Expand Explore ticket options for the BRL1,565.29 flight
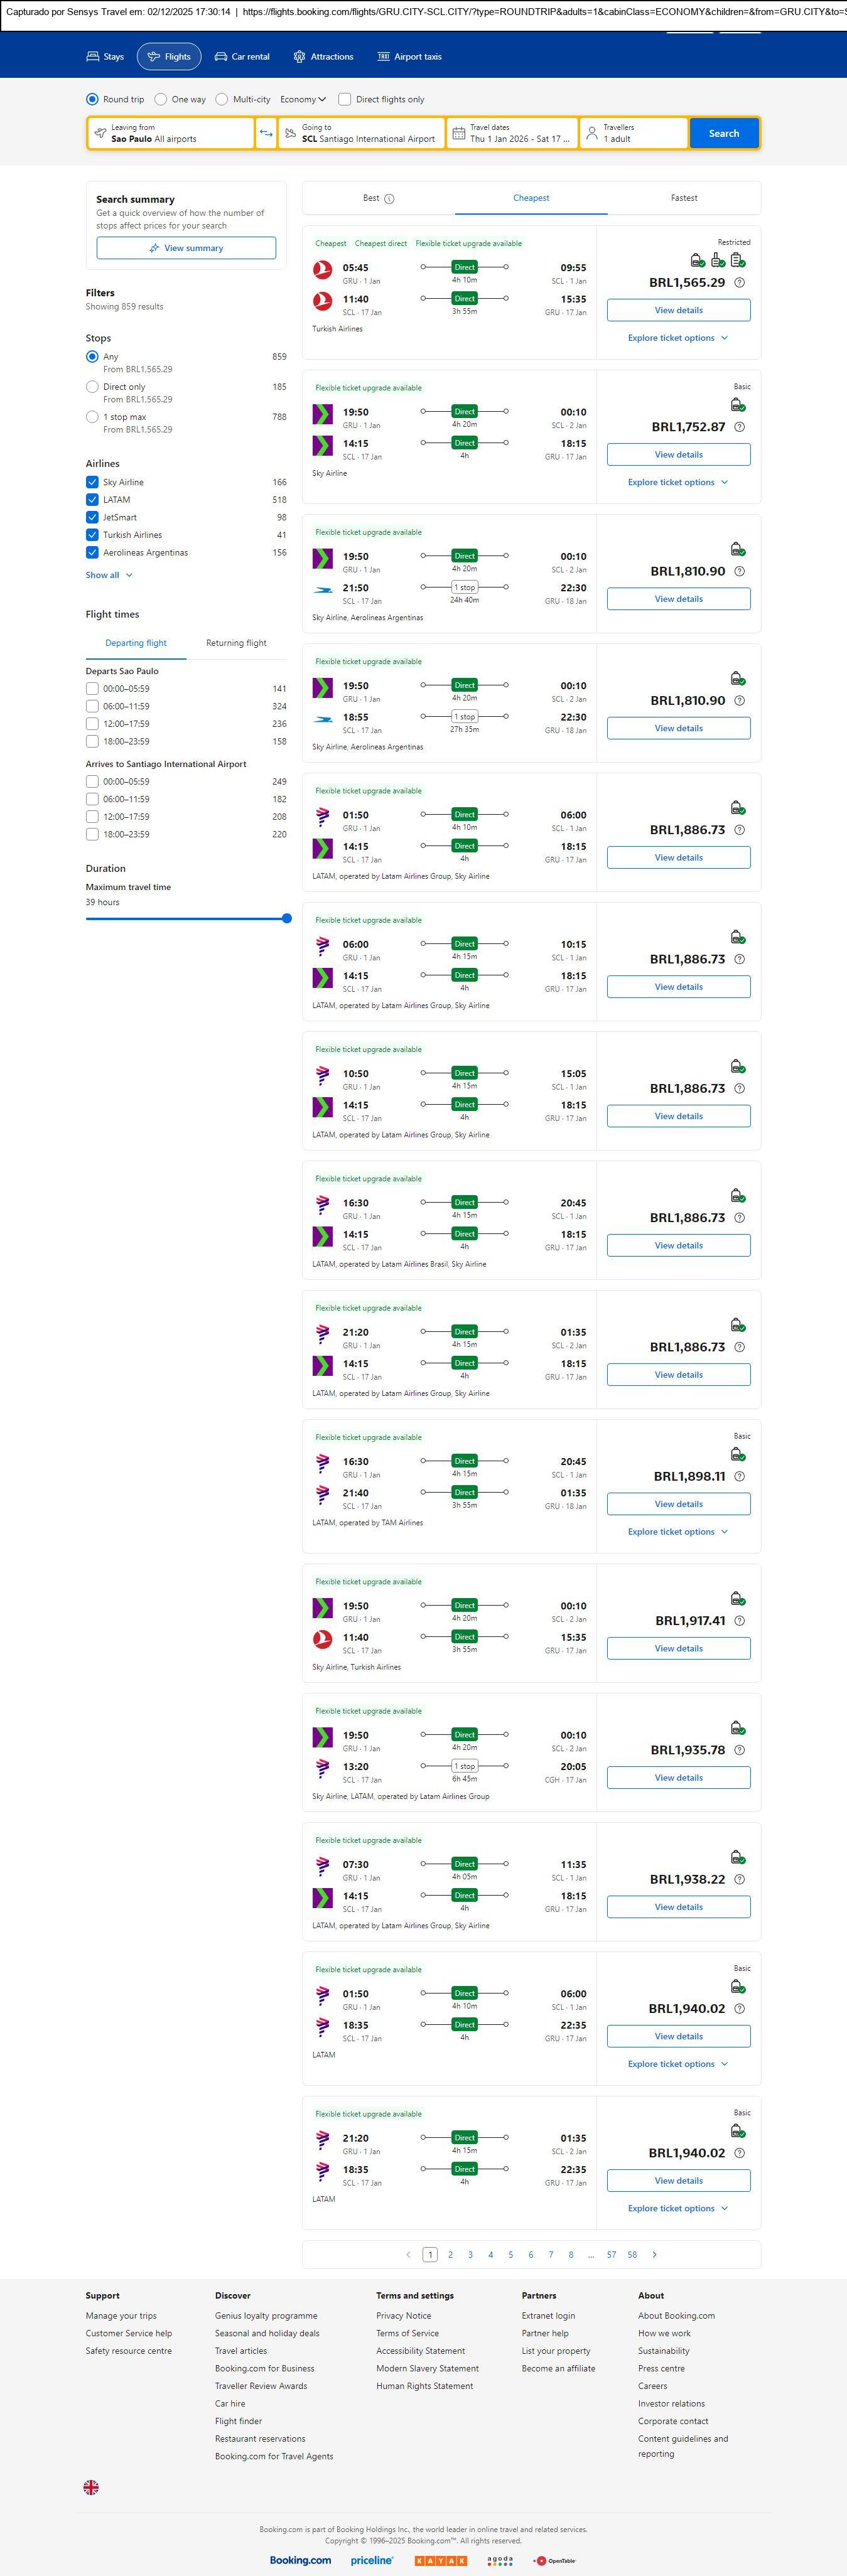The height and width of the screenshot is (2576, 847). pyautogui.click(x=678, y=338)
